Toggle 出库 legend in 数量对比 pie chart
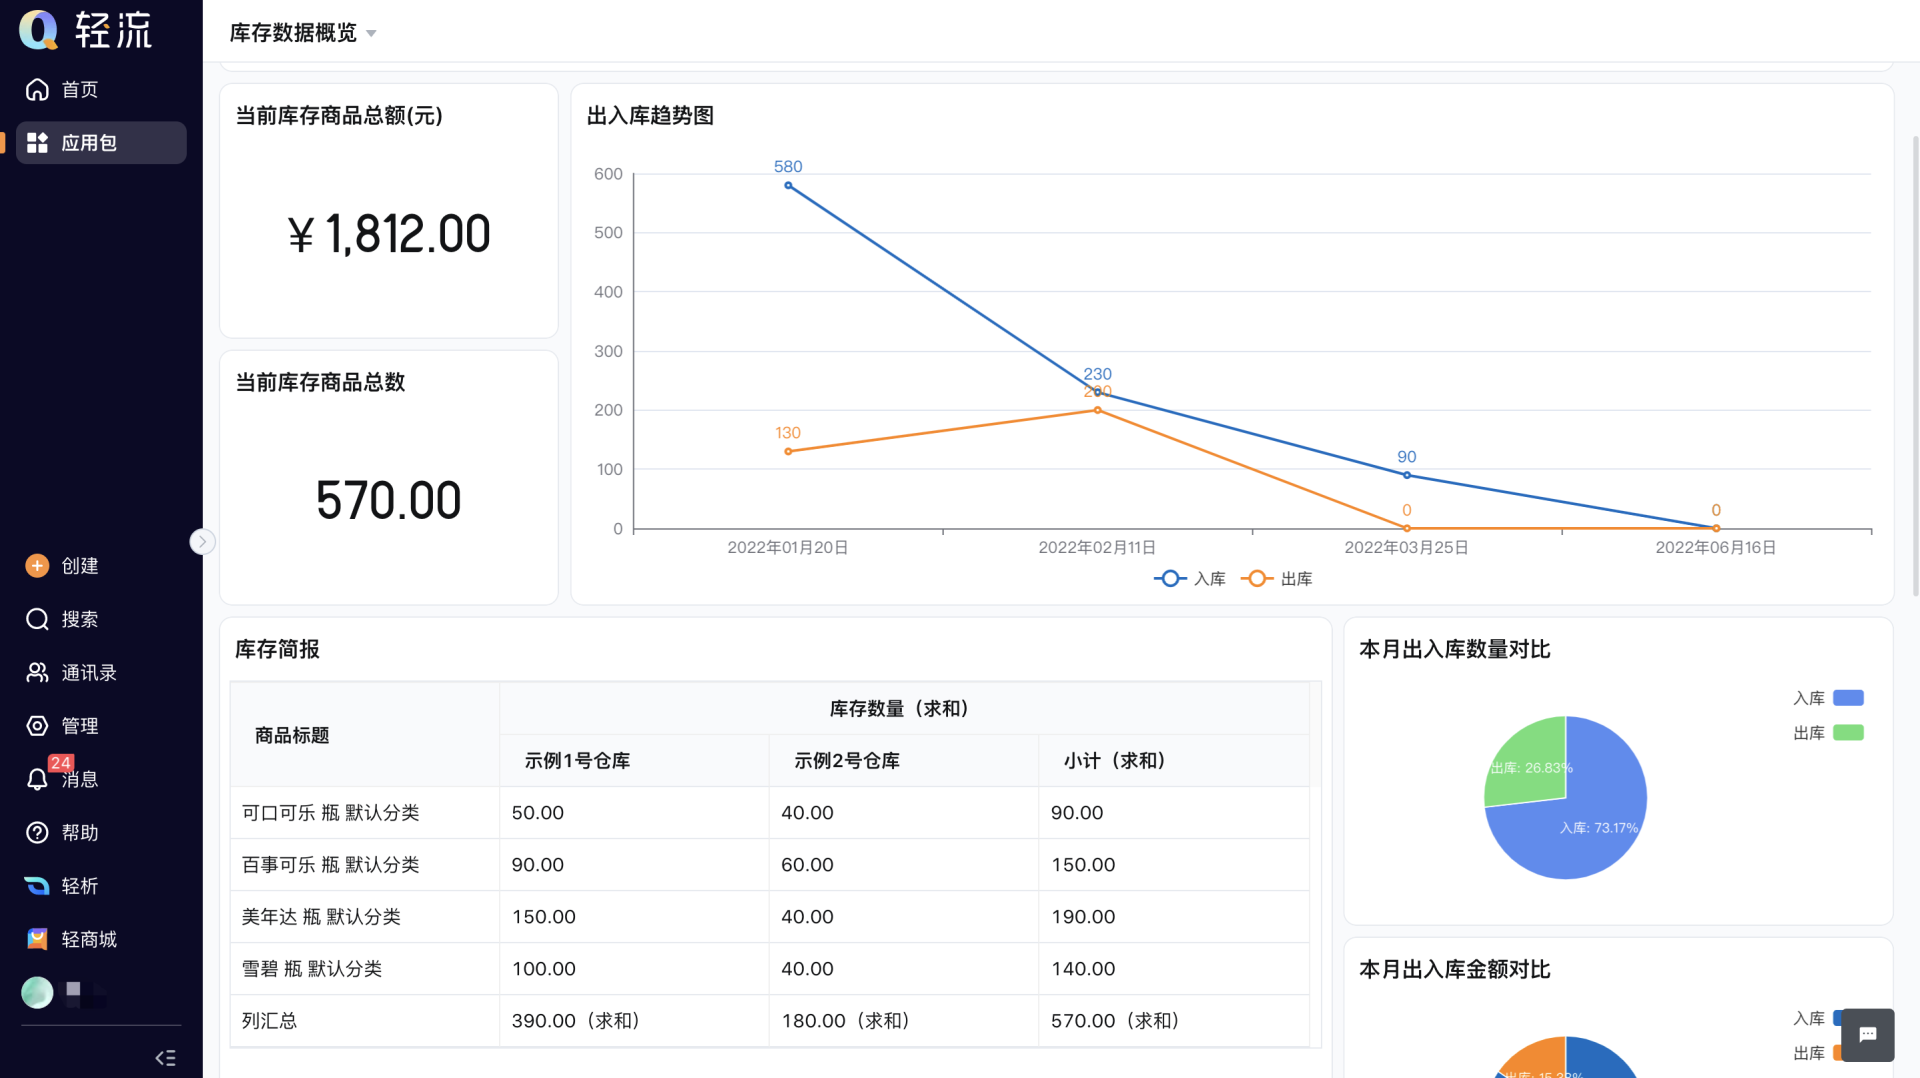Viewport: 1920px width, 1078px height. [x=1828, y=733]
